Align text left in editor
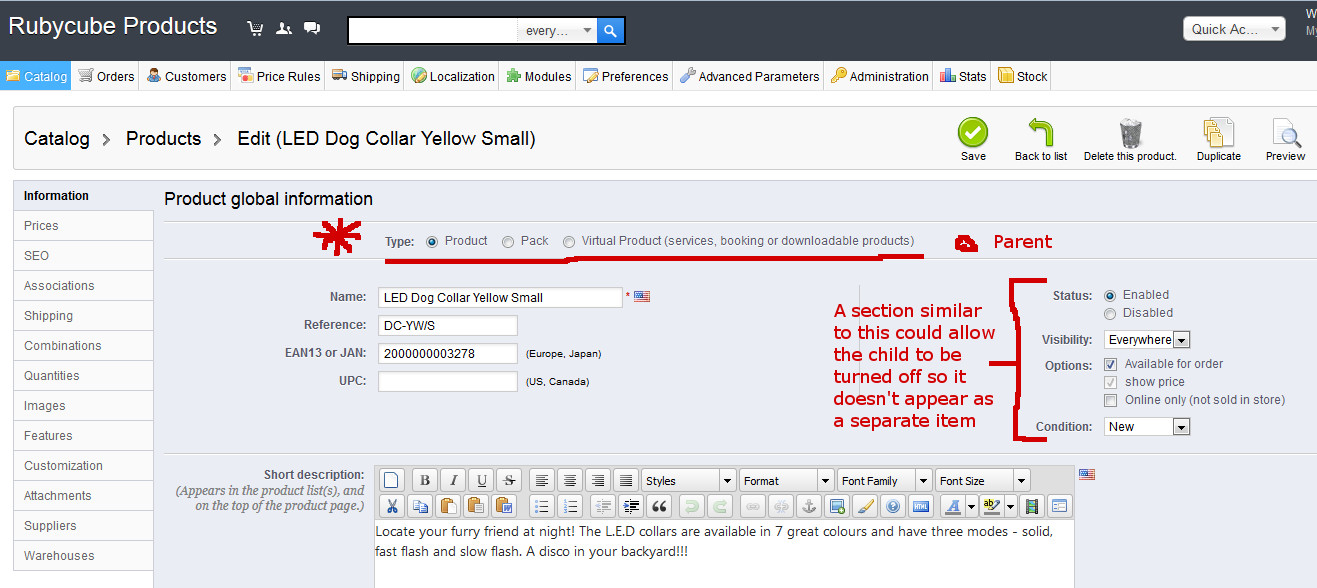This screenshot has width=1317, height=588. tap(541, 480)
